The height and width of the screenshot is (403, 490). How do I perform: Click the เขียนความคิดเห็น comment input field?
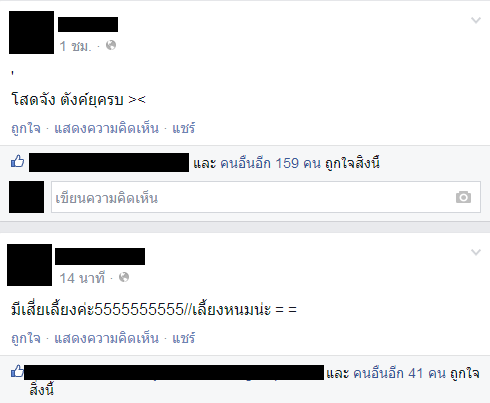click(266, 197)
